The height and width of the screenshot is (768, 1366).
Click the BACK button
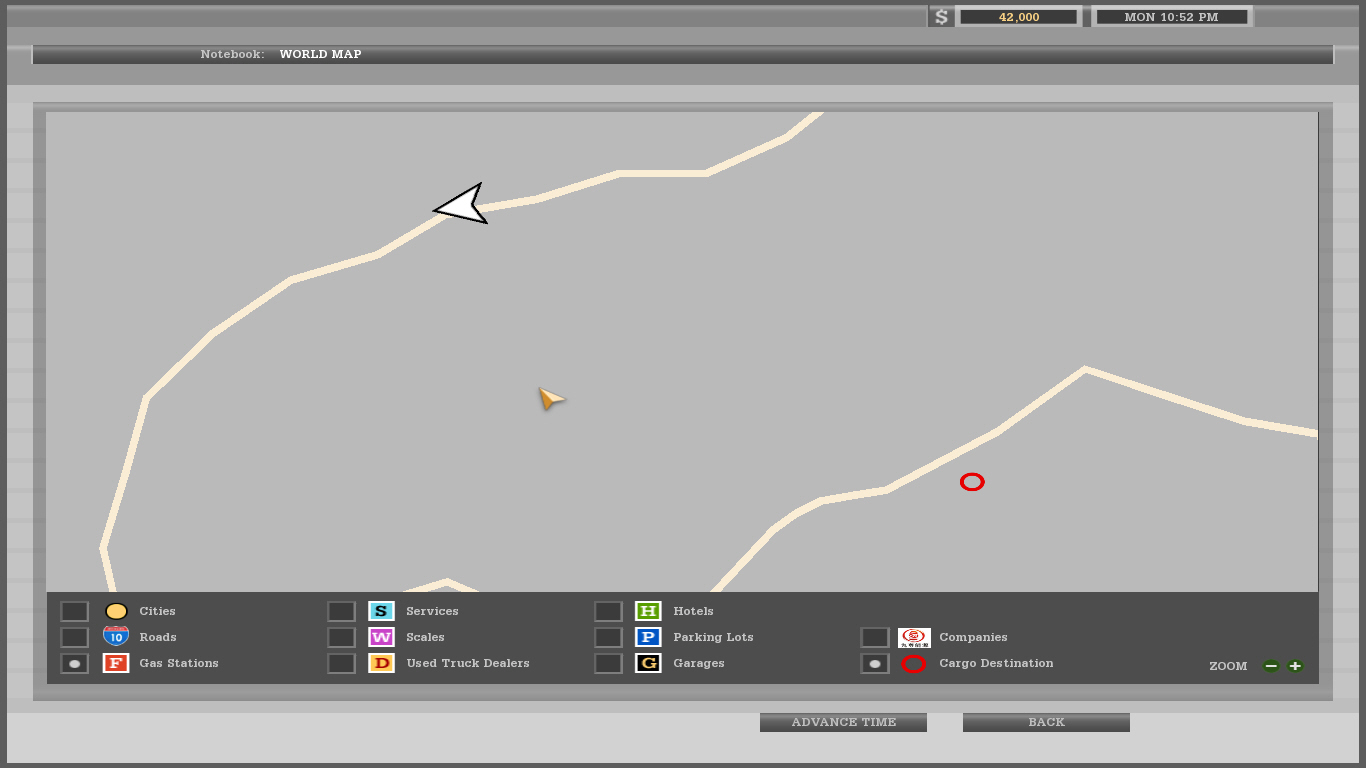pyautogui.click(x=1046, y=722)
